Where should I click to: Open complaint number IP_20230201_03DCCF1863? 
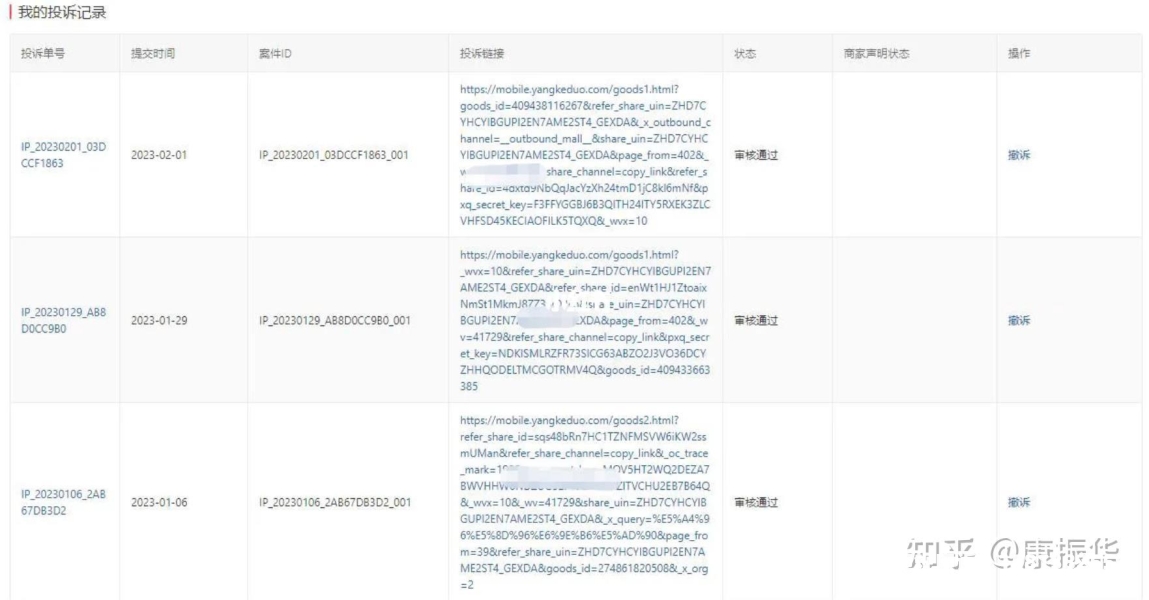pos(63,155)
